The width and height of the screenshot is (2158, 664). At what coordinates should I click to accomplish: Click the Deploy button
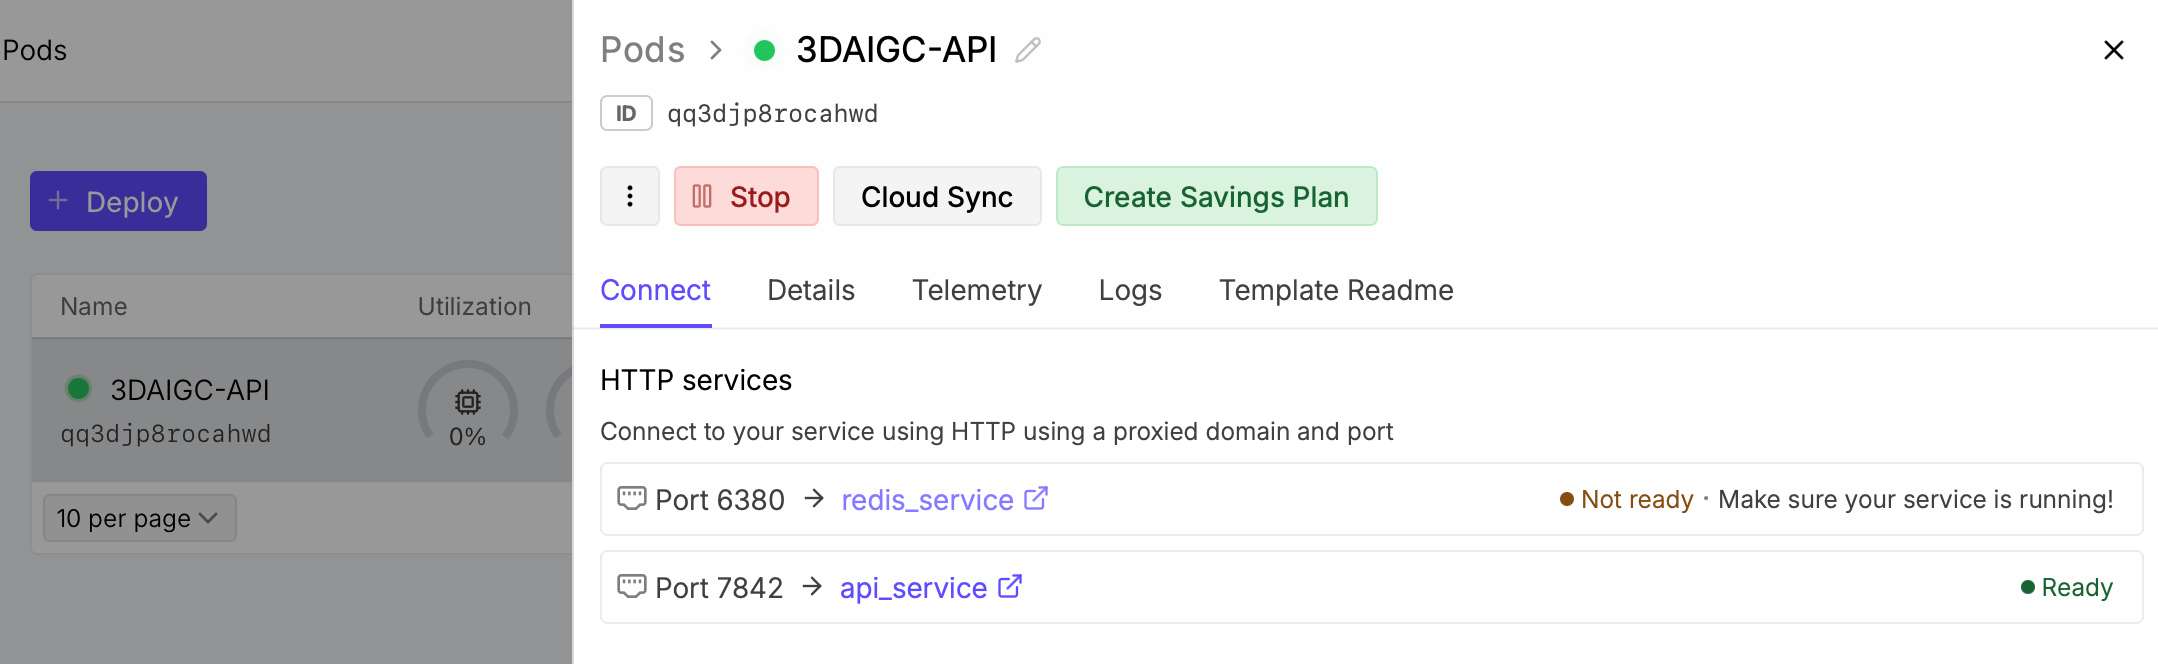coord(118,201)
